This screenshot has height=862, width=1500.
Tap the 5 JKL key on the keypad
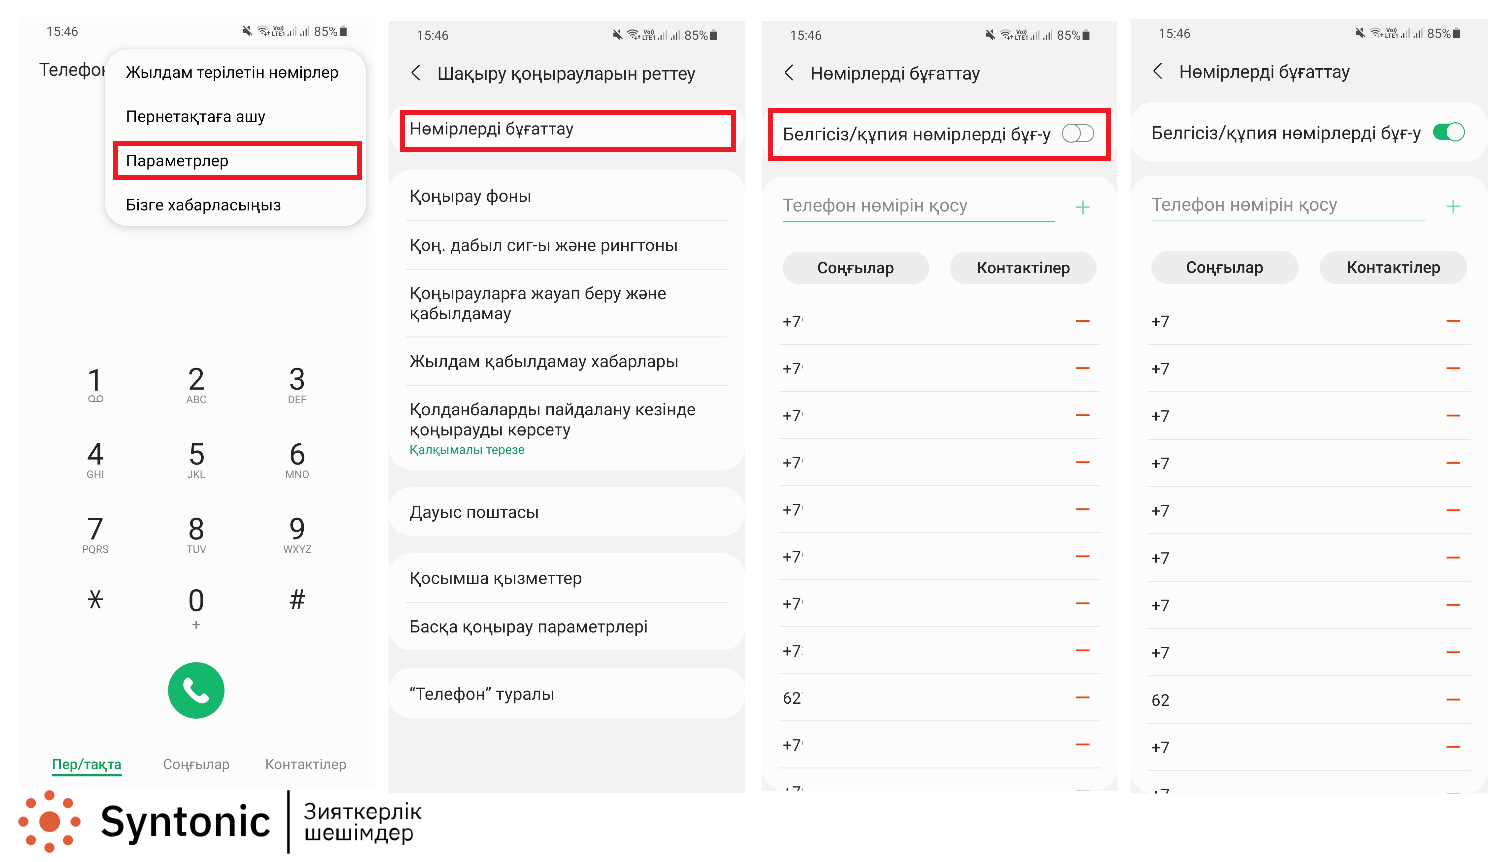click(x=196, y=460)
